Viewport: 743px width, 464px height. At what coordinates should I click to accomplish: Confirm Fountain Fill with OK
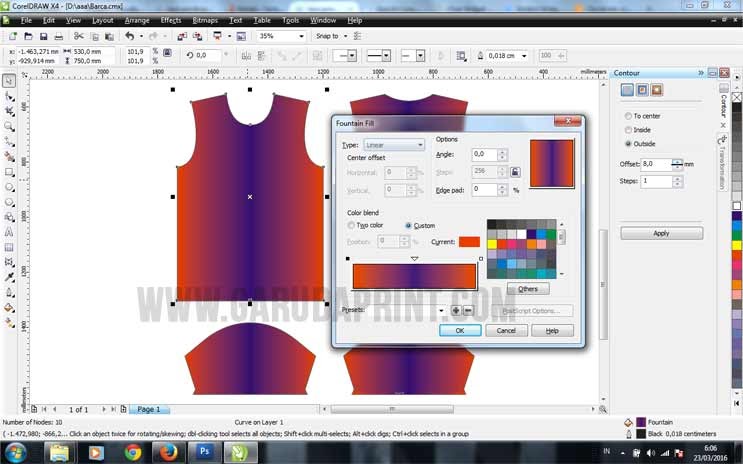coord(460,330)
